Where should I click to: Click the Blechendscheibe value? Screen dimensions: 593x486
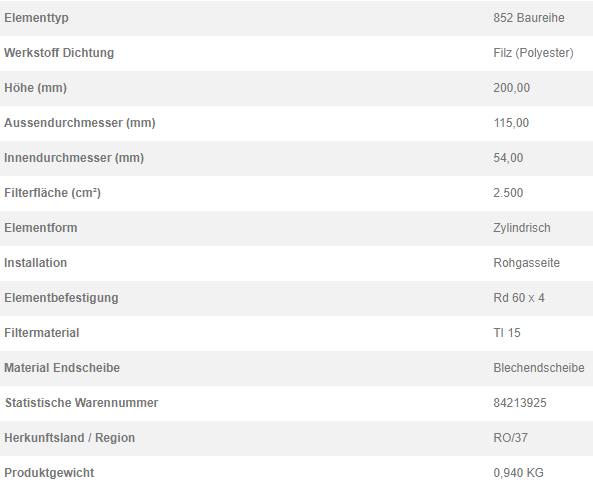[539, 368]
